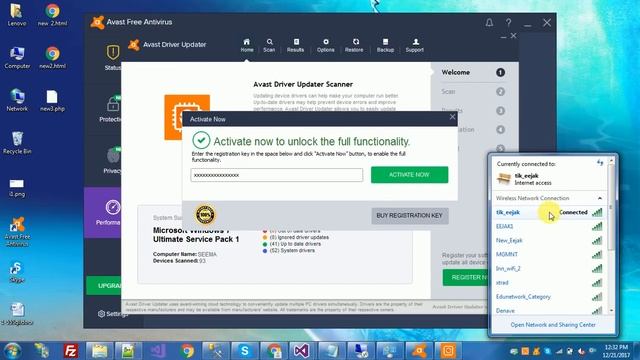
Task: Open the Backup tab in Driver Updater
Action: [385, 45]
